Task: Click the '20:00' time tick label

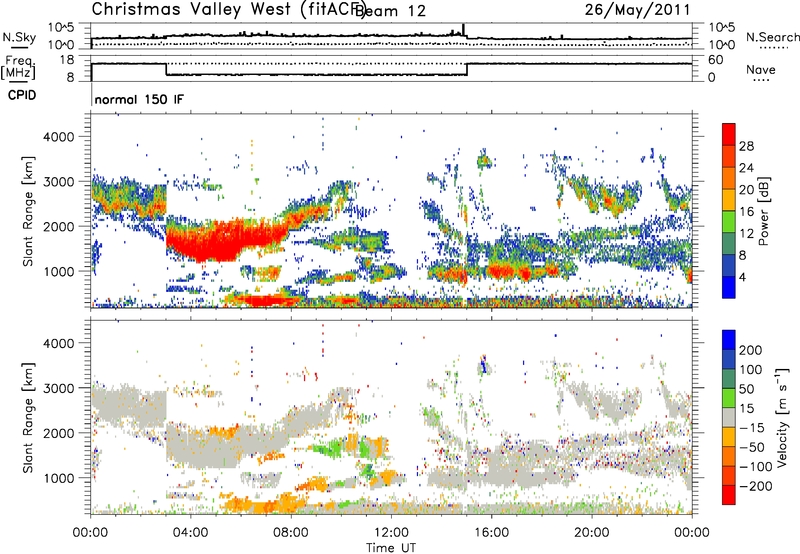Action: click(x=591, y=533)
